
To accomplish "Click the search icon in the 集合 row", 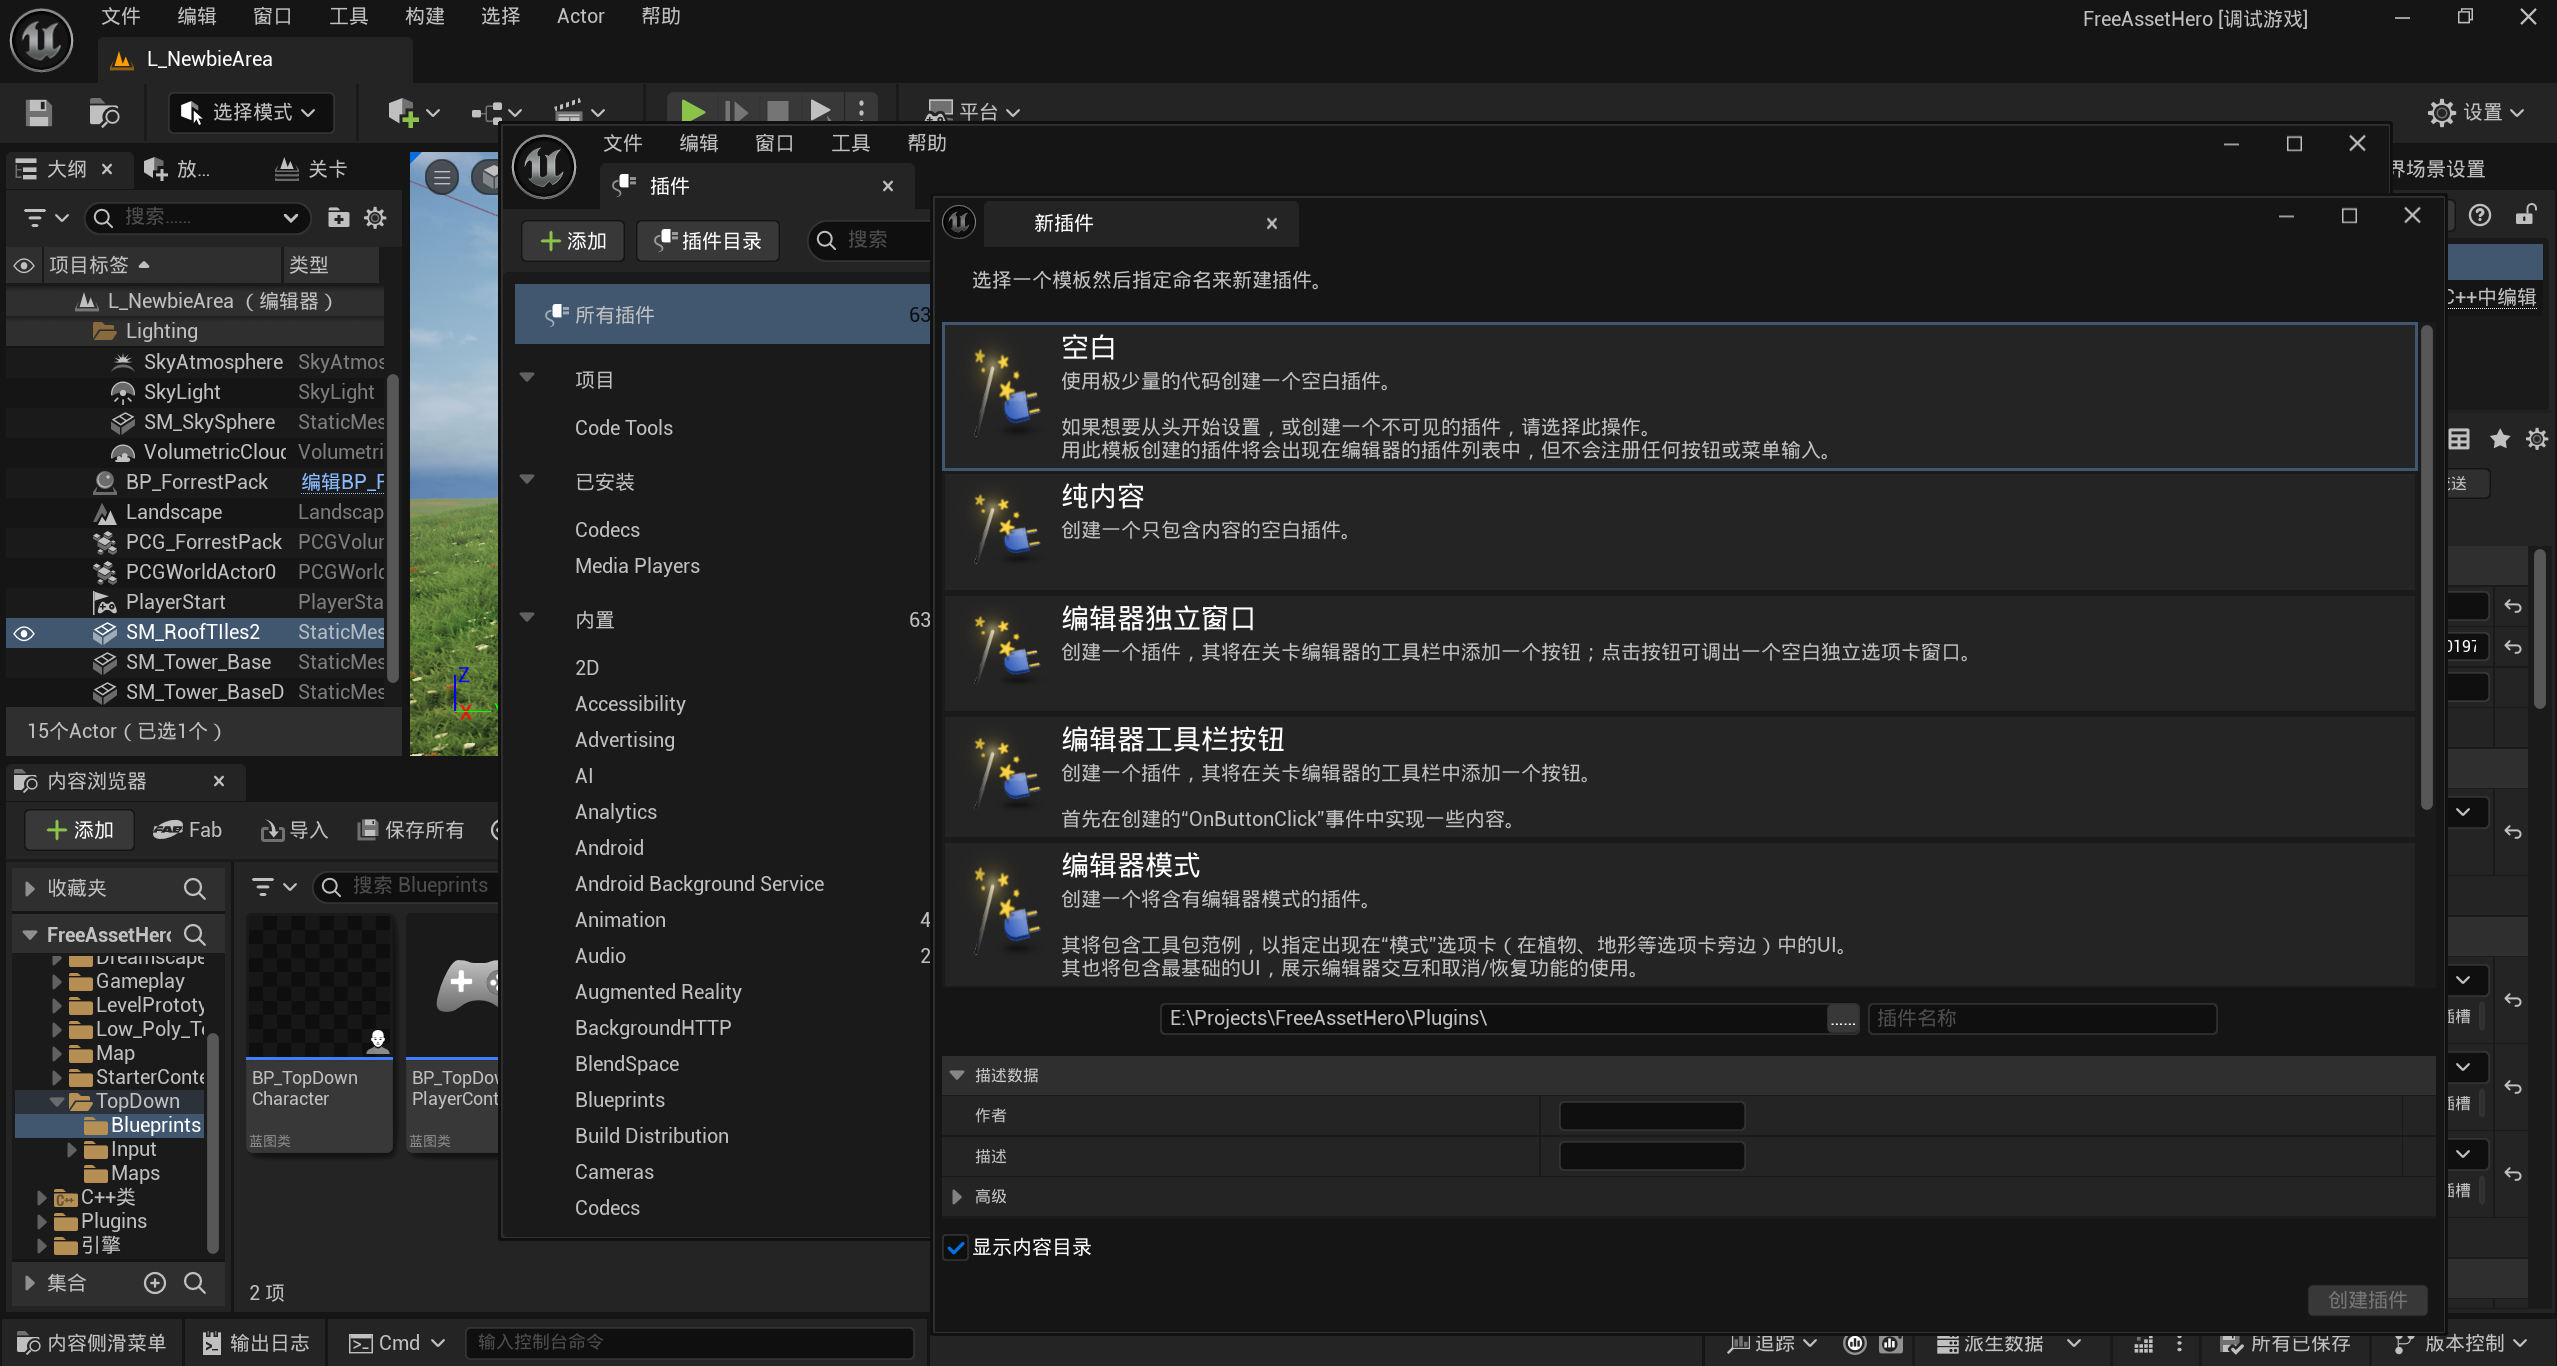I will (x=195, y=1283).
